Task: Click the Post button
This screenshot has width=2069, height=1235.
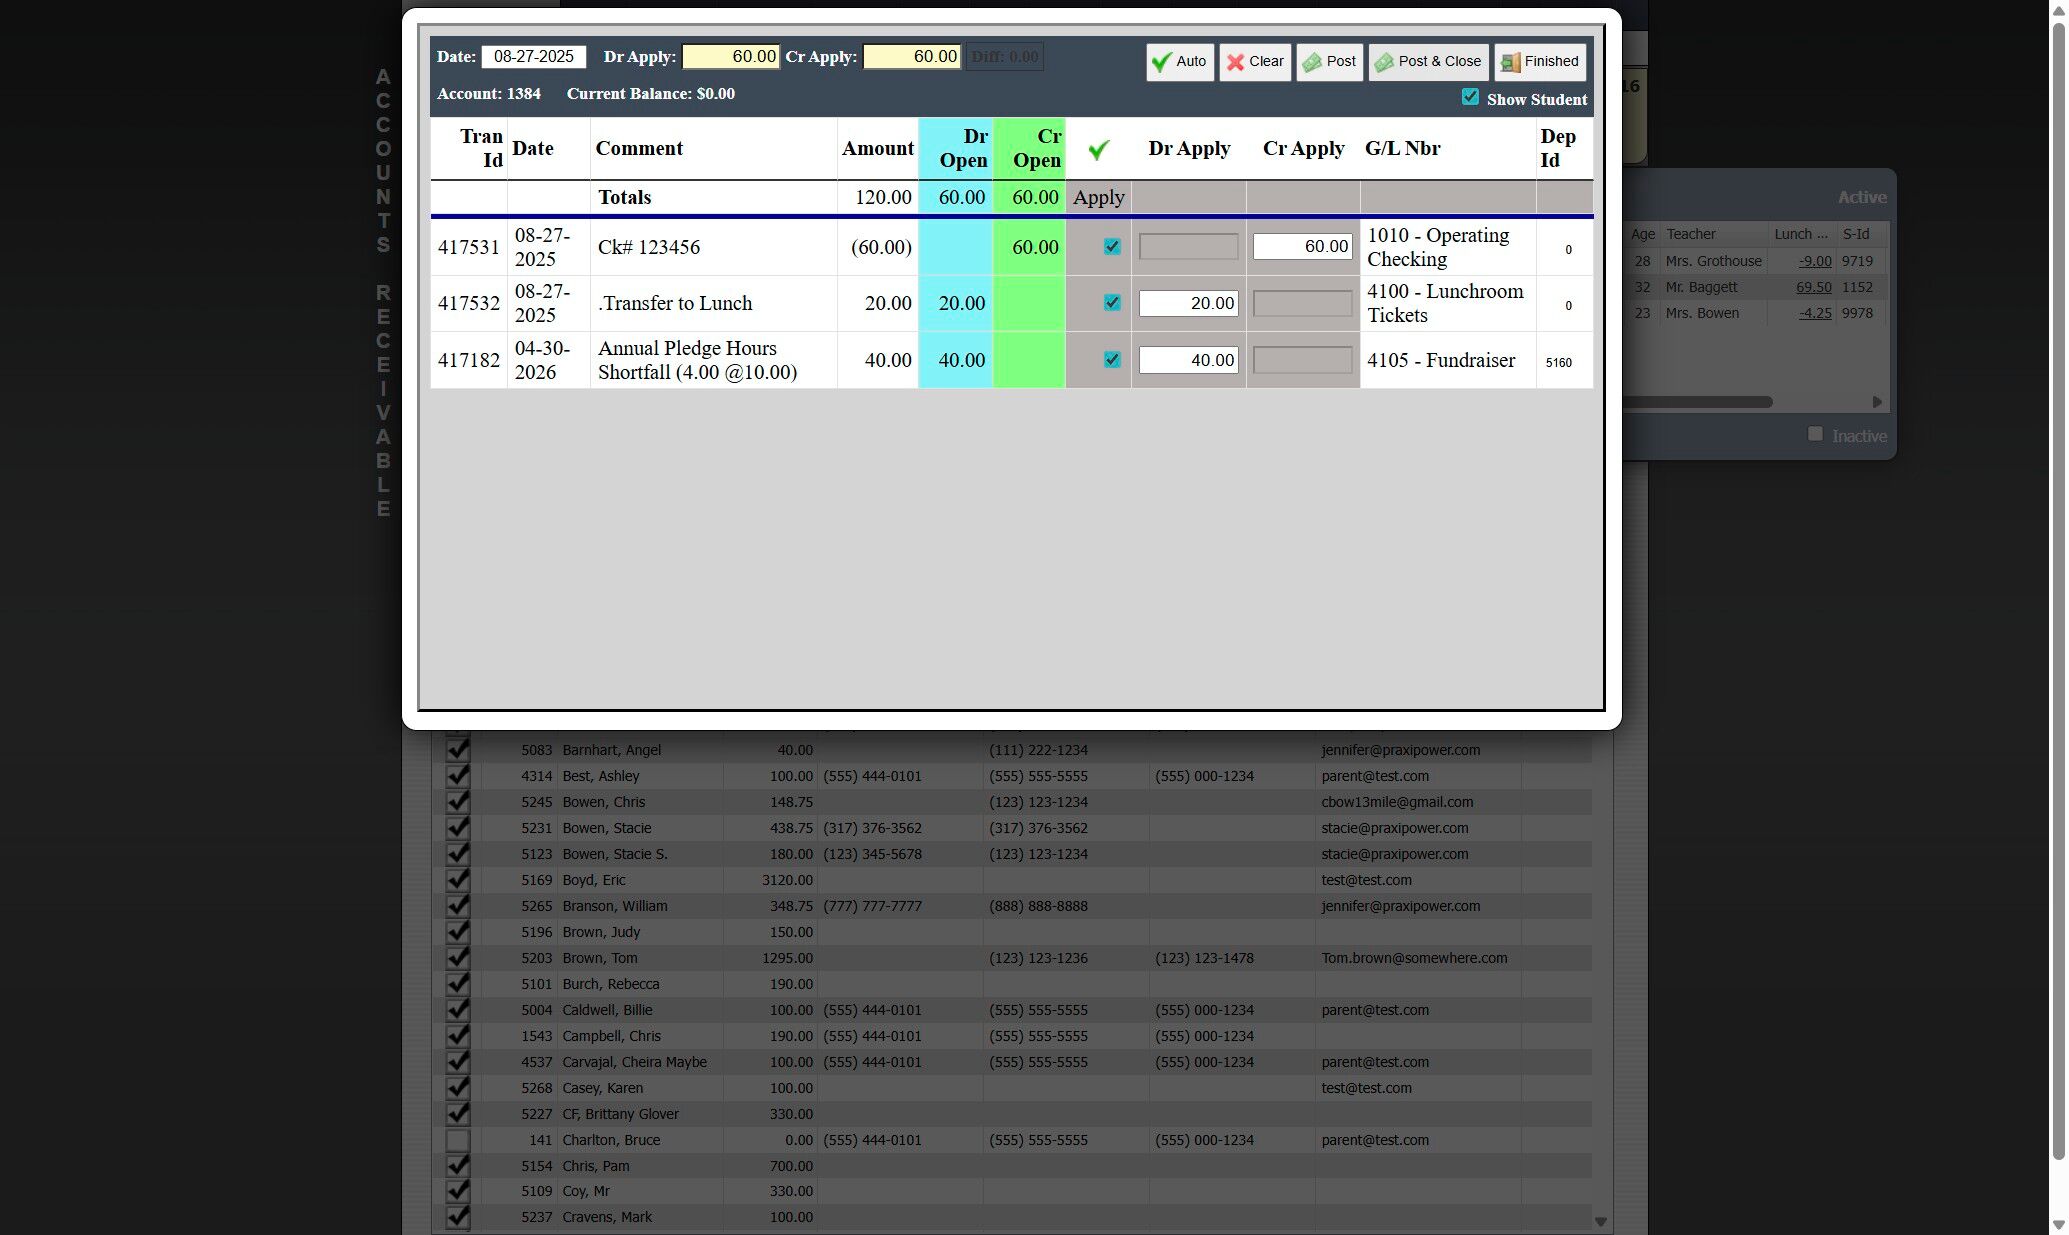Action: point(1329,62)
